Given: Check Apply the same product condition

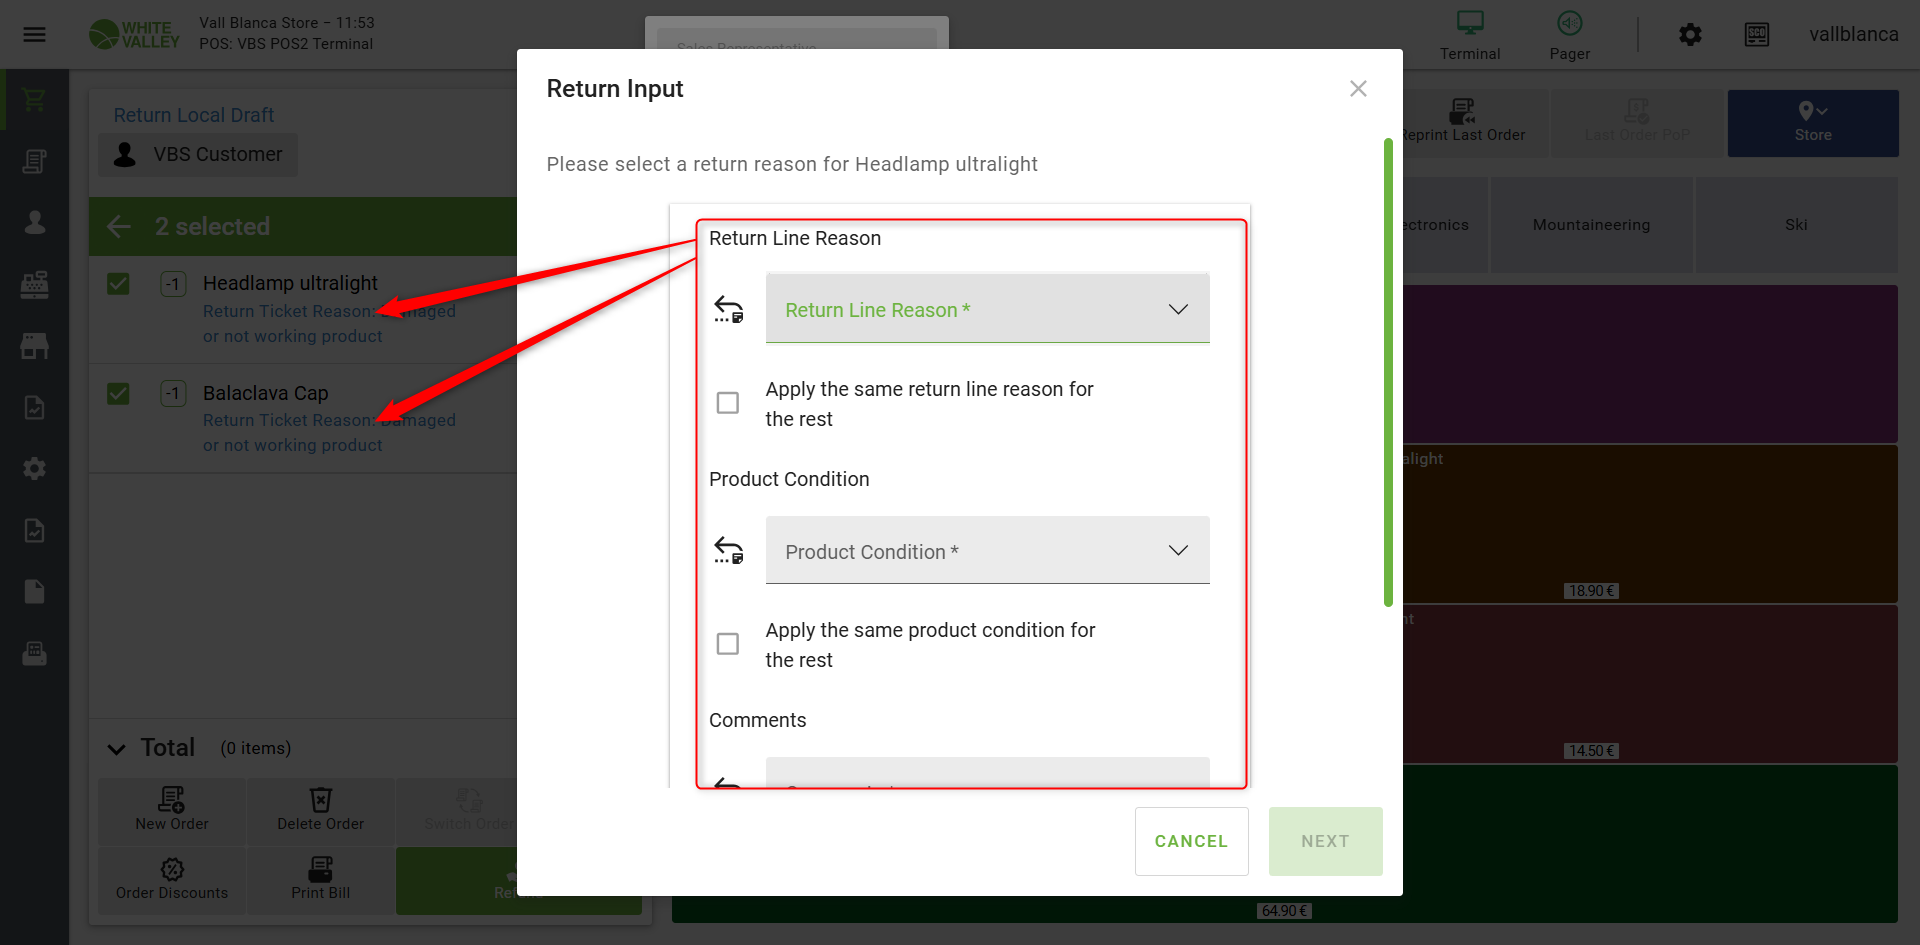Looking at the screenshot, I should tap(728, 644).
